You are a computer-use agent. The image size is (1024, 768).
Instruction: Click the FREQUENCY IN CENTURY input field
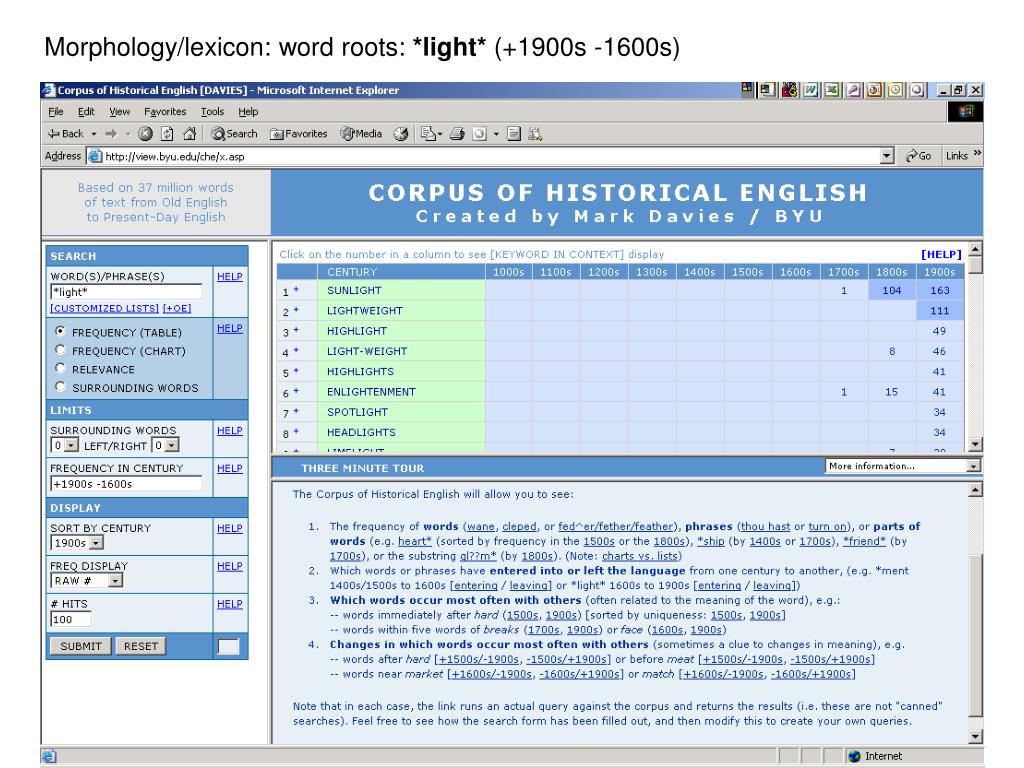tap(126, 484)
